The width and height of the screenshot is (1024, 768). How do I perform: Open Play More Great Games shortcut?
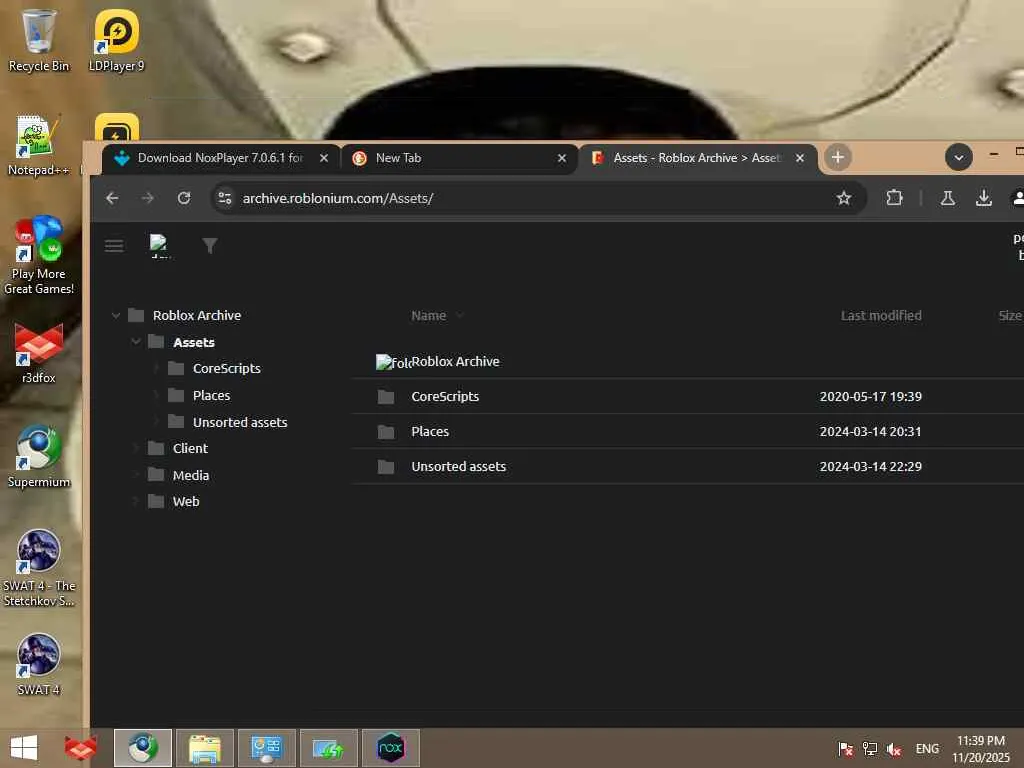(39, 255)
